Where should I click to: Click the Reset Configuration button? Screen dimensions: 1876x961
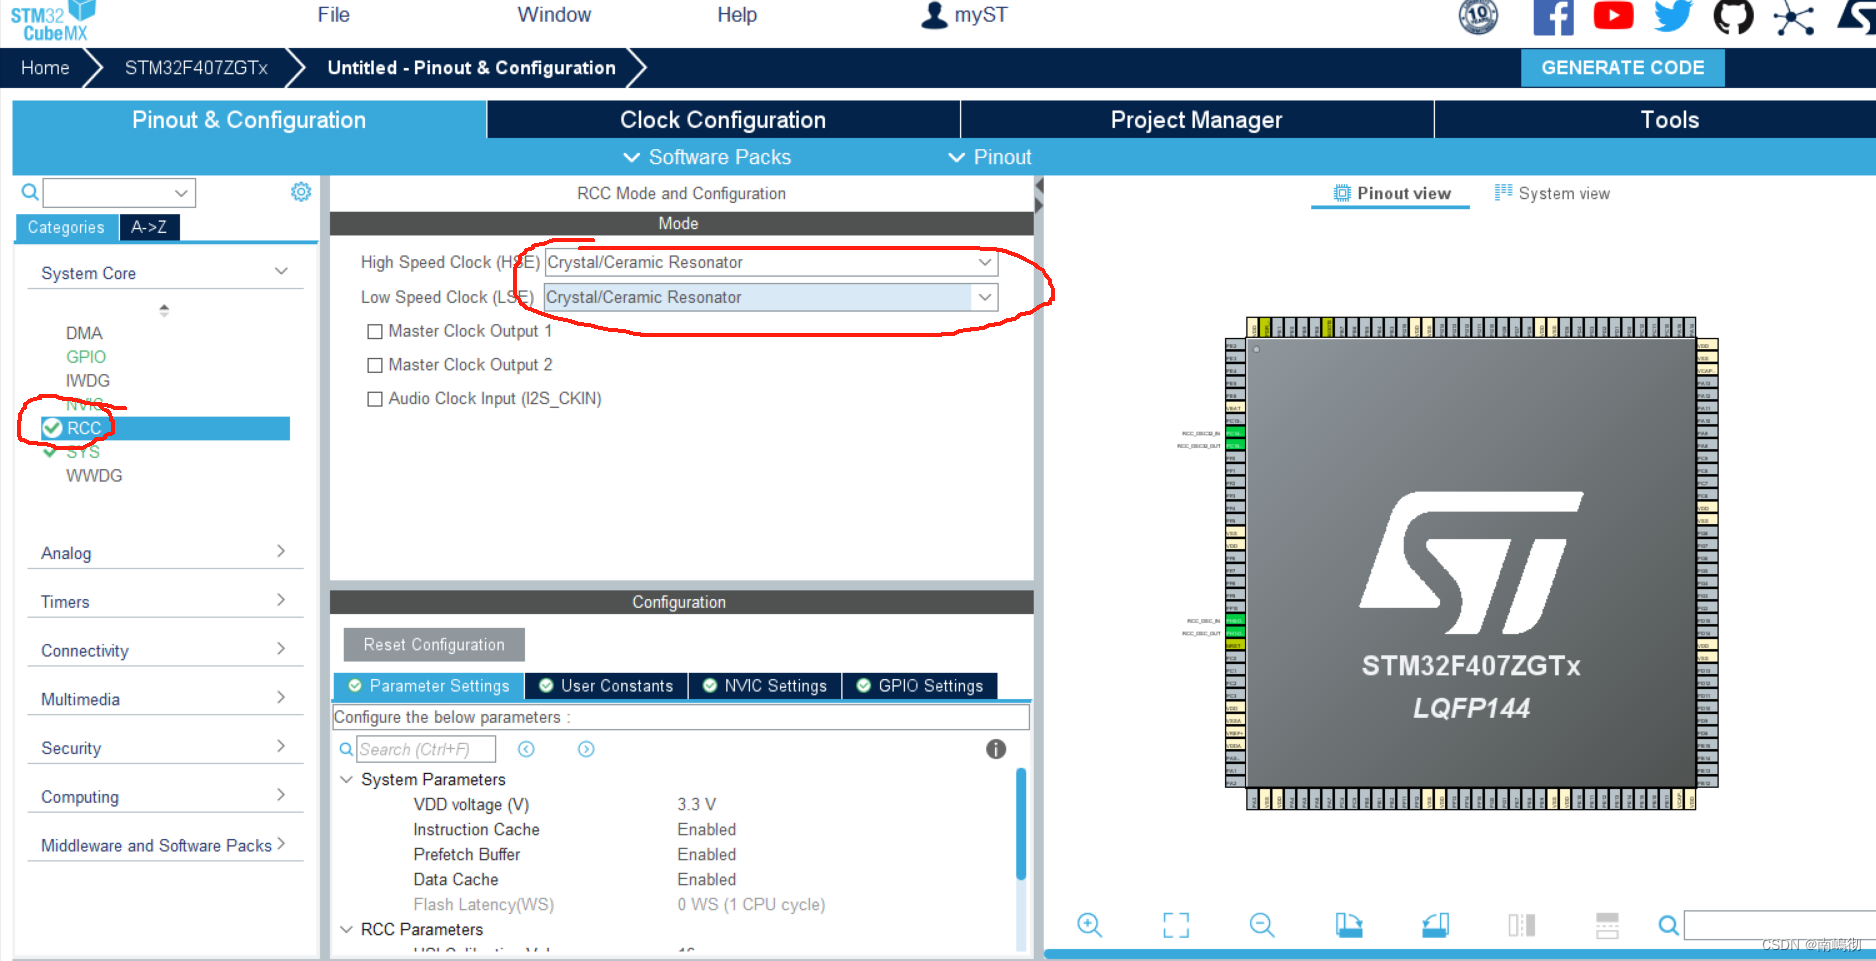click(x=434, y=645)
